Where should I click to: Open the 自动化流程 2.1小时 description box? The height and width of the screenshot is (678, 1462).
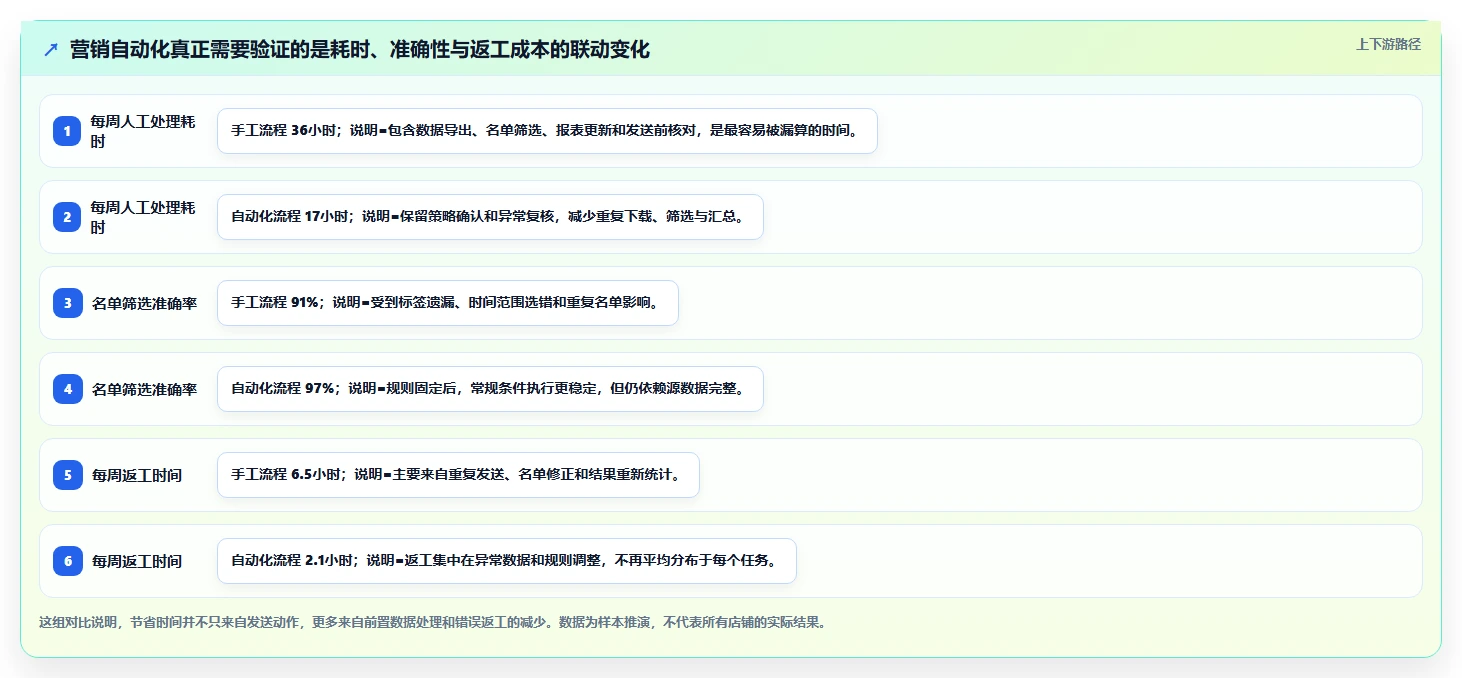[507, 561]
